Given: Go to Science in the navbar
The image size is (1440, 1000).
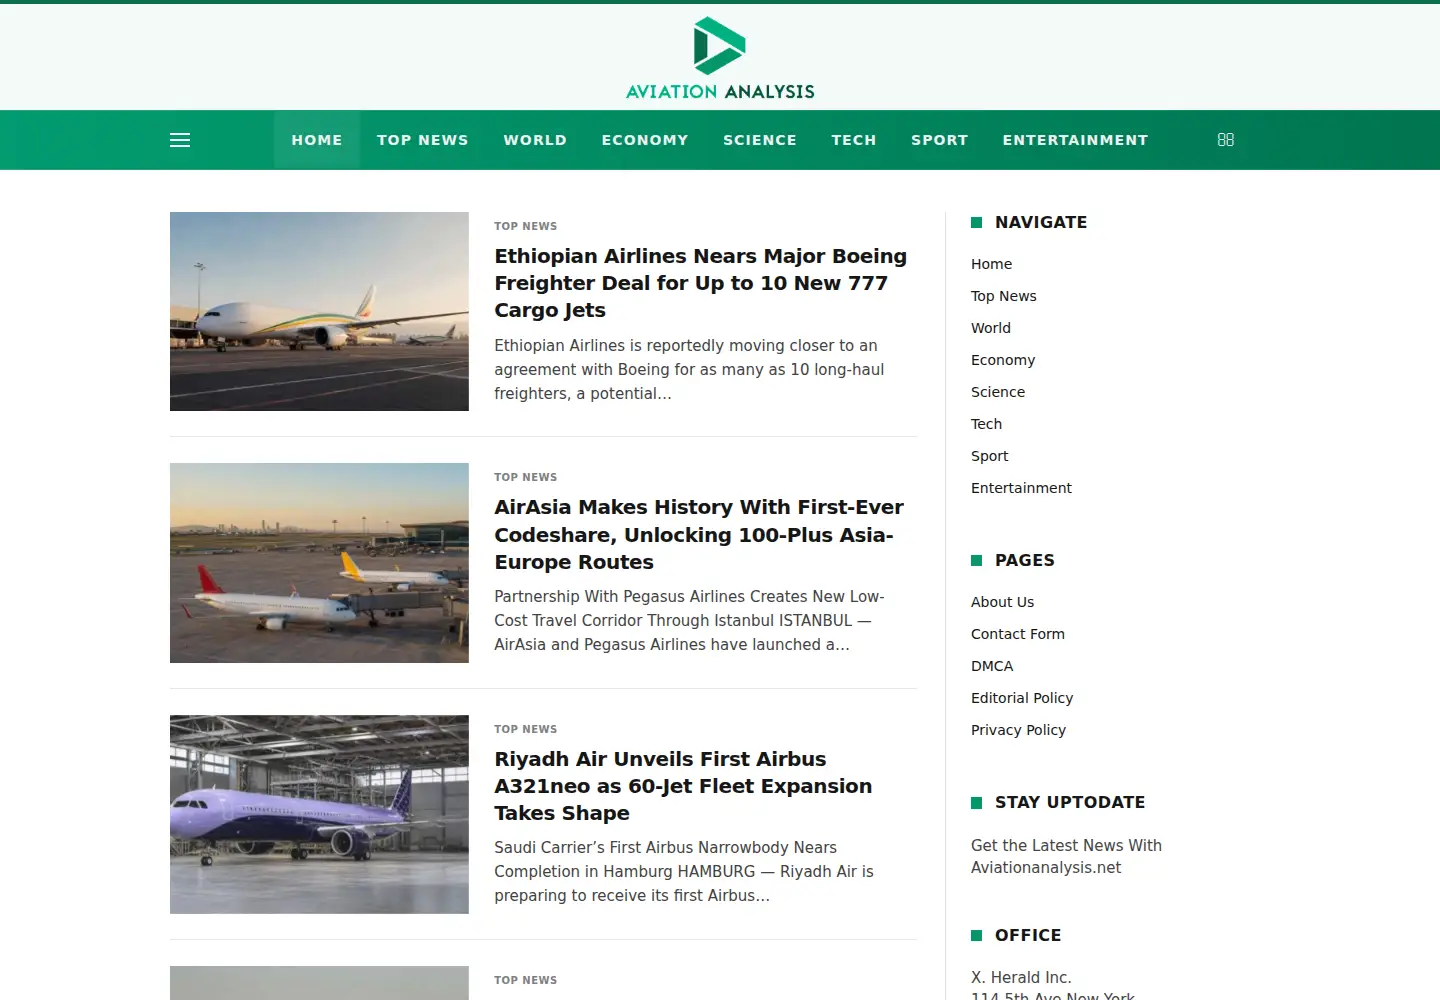Looking at the screenshot, I should click(760, 140).
